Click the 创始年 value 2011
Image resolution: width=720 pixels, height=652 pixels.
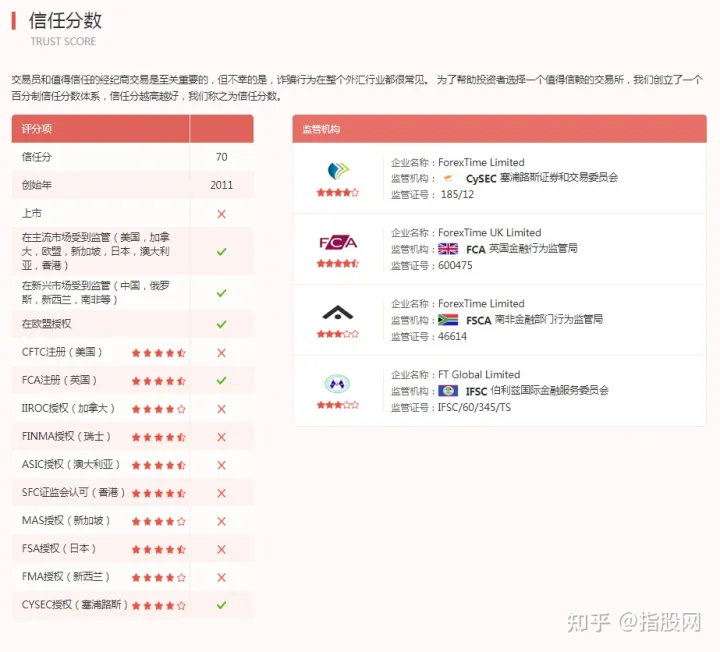221,185
